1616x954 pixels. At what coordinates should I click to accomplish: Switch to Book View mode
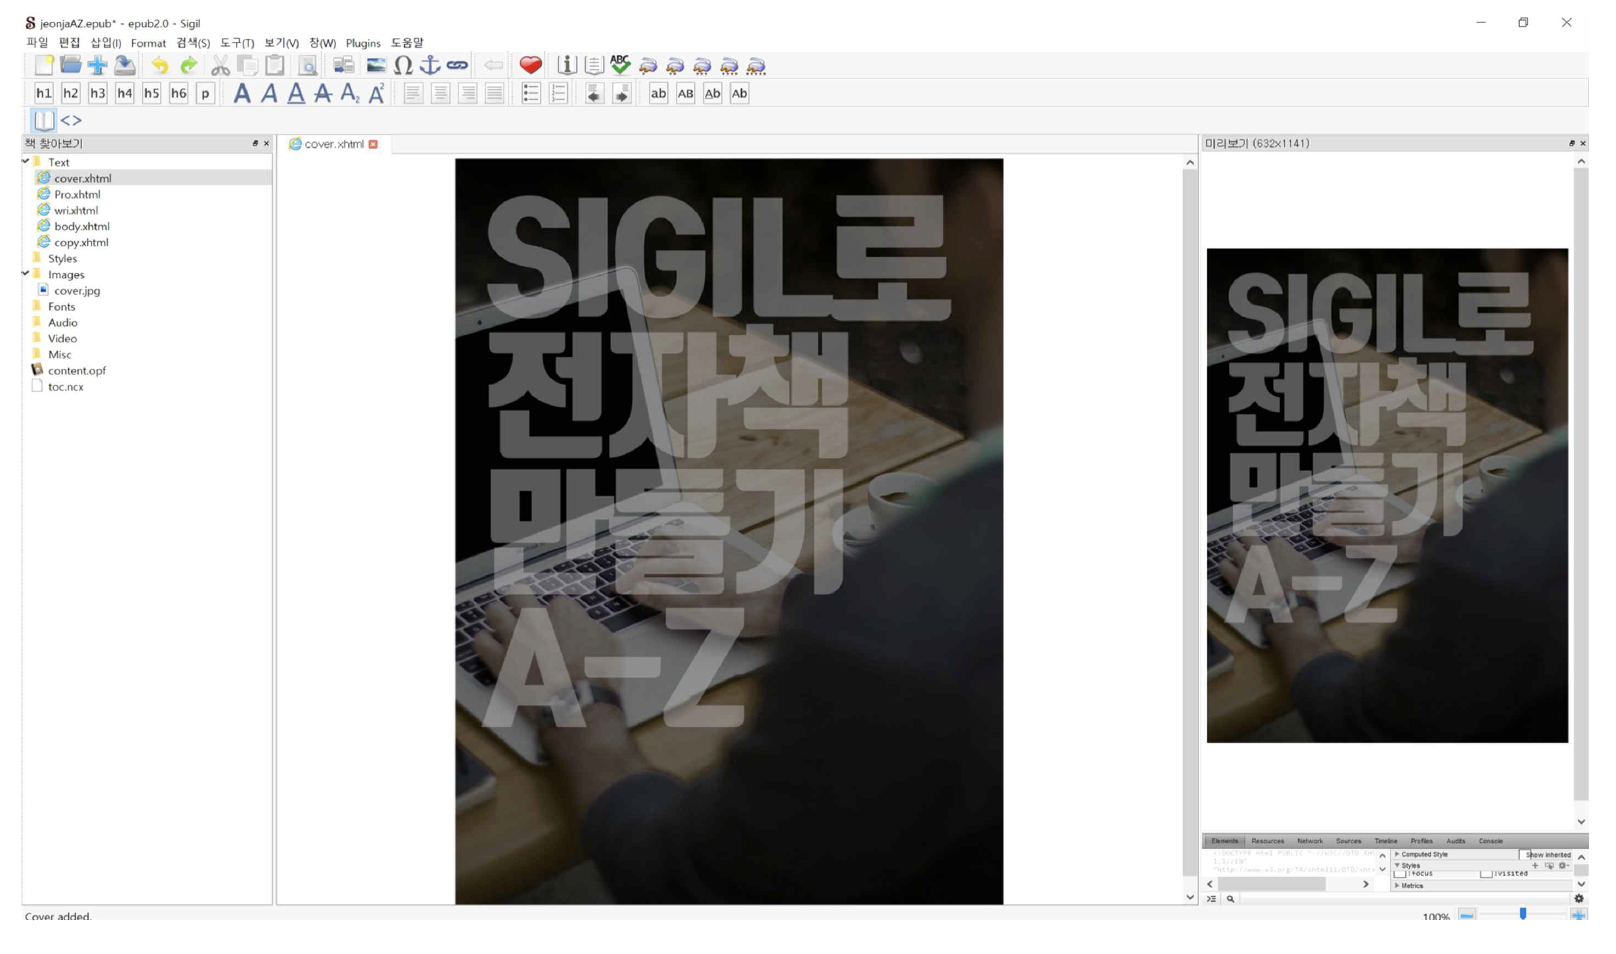click(44, 120)
